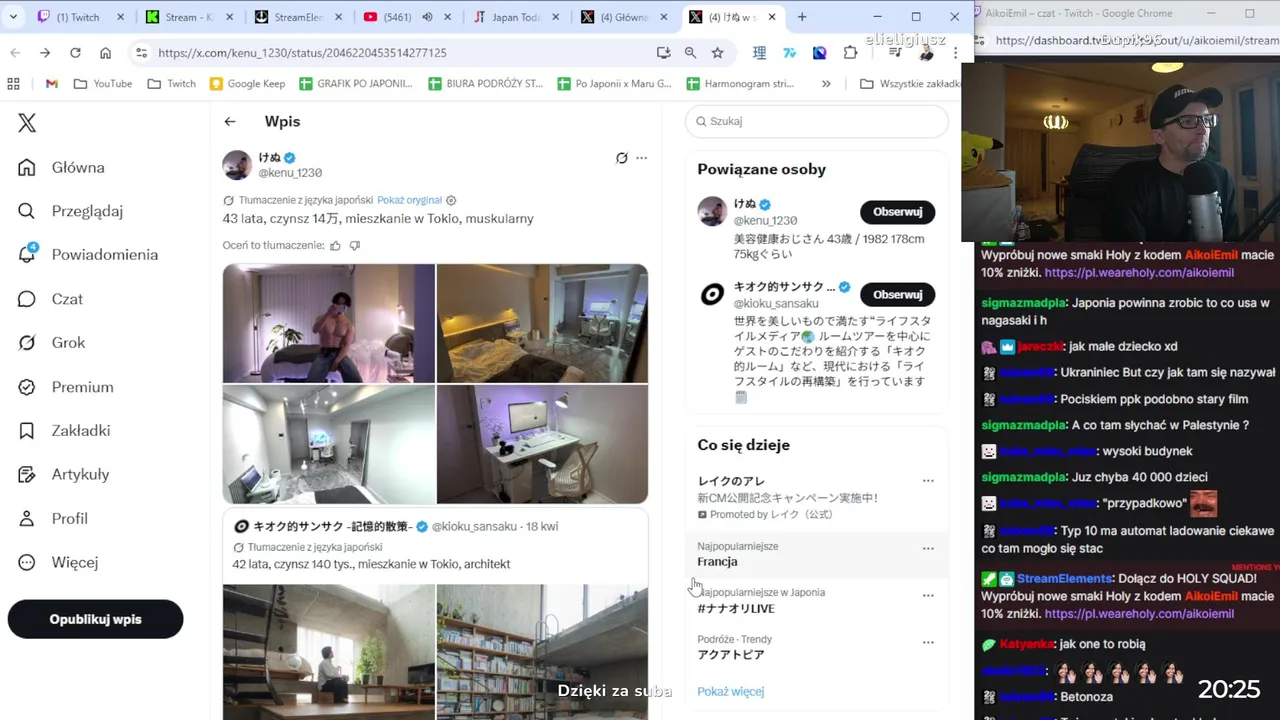Image resolution: width=1280 pixels, height=720 pixels.
Task: Go to browser home page
Action: [x=105, y=53]
